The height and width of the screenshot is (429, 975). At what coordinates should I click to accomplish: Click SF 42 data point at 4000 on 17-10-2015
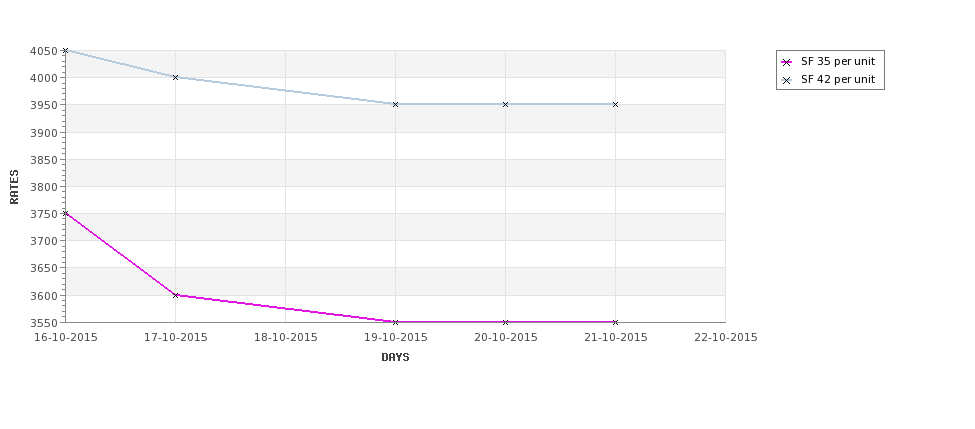[175, 78]
